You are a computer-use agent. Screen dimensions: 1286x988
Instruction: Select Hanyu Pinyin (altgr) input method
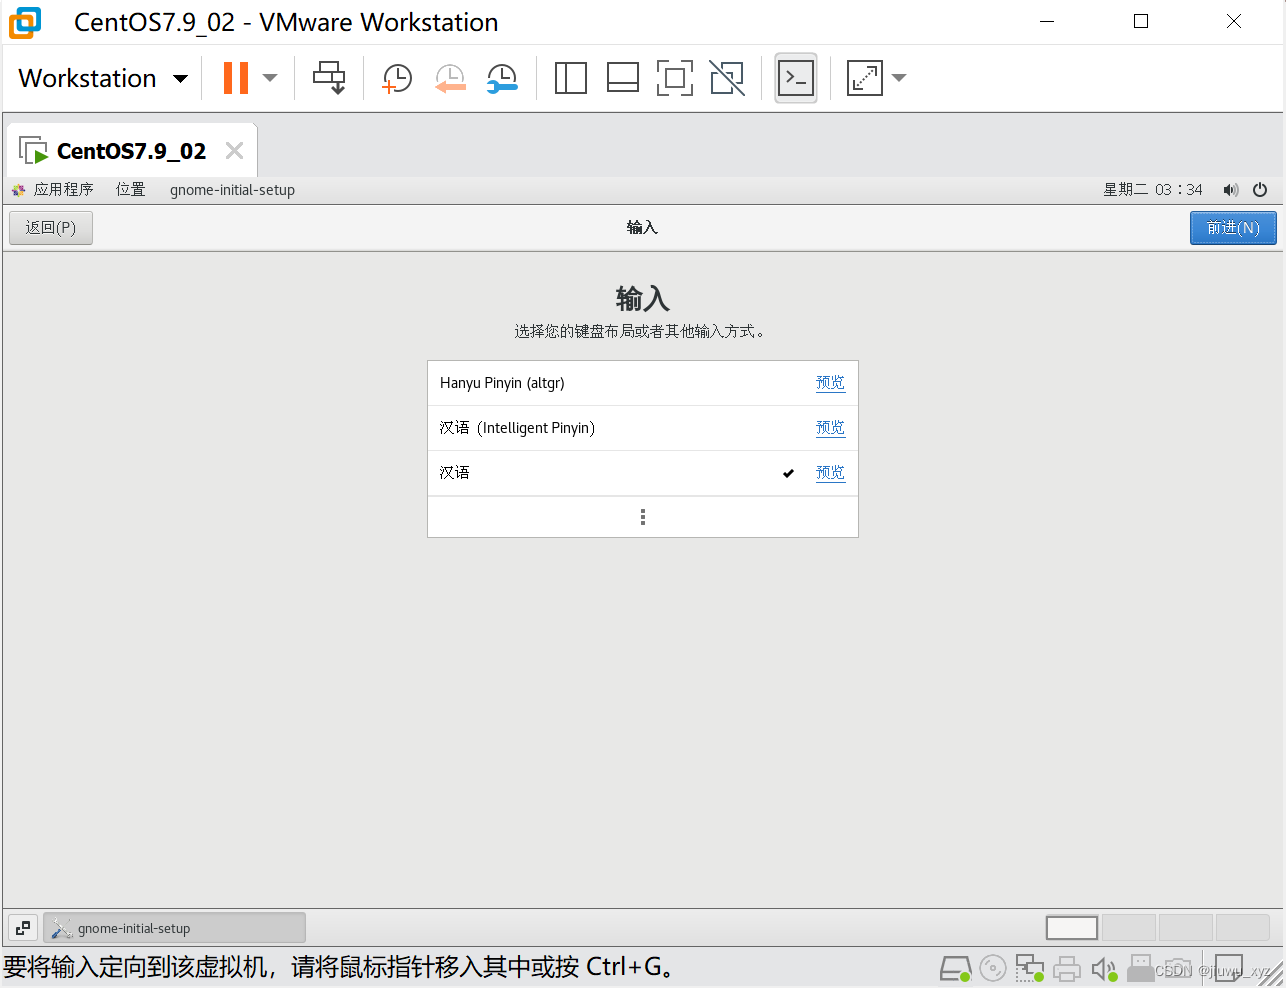click(643, 383)
